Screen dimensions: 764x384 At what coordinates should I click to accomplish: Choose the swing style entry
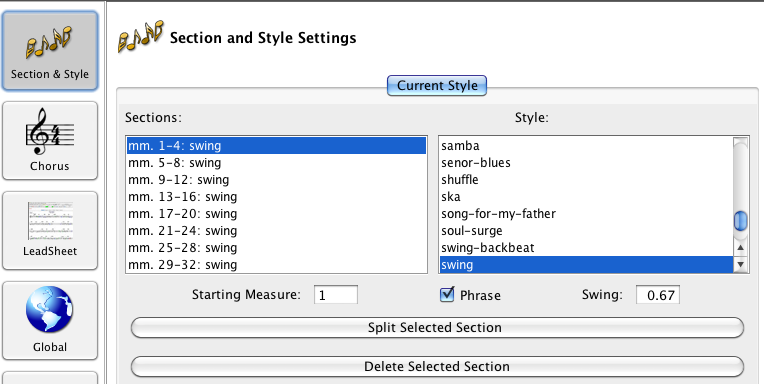[x=586, y=265]
